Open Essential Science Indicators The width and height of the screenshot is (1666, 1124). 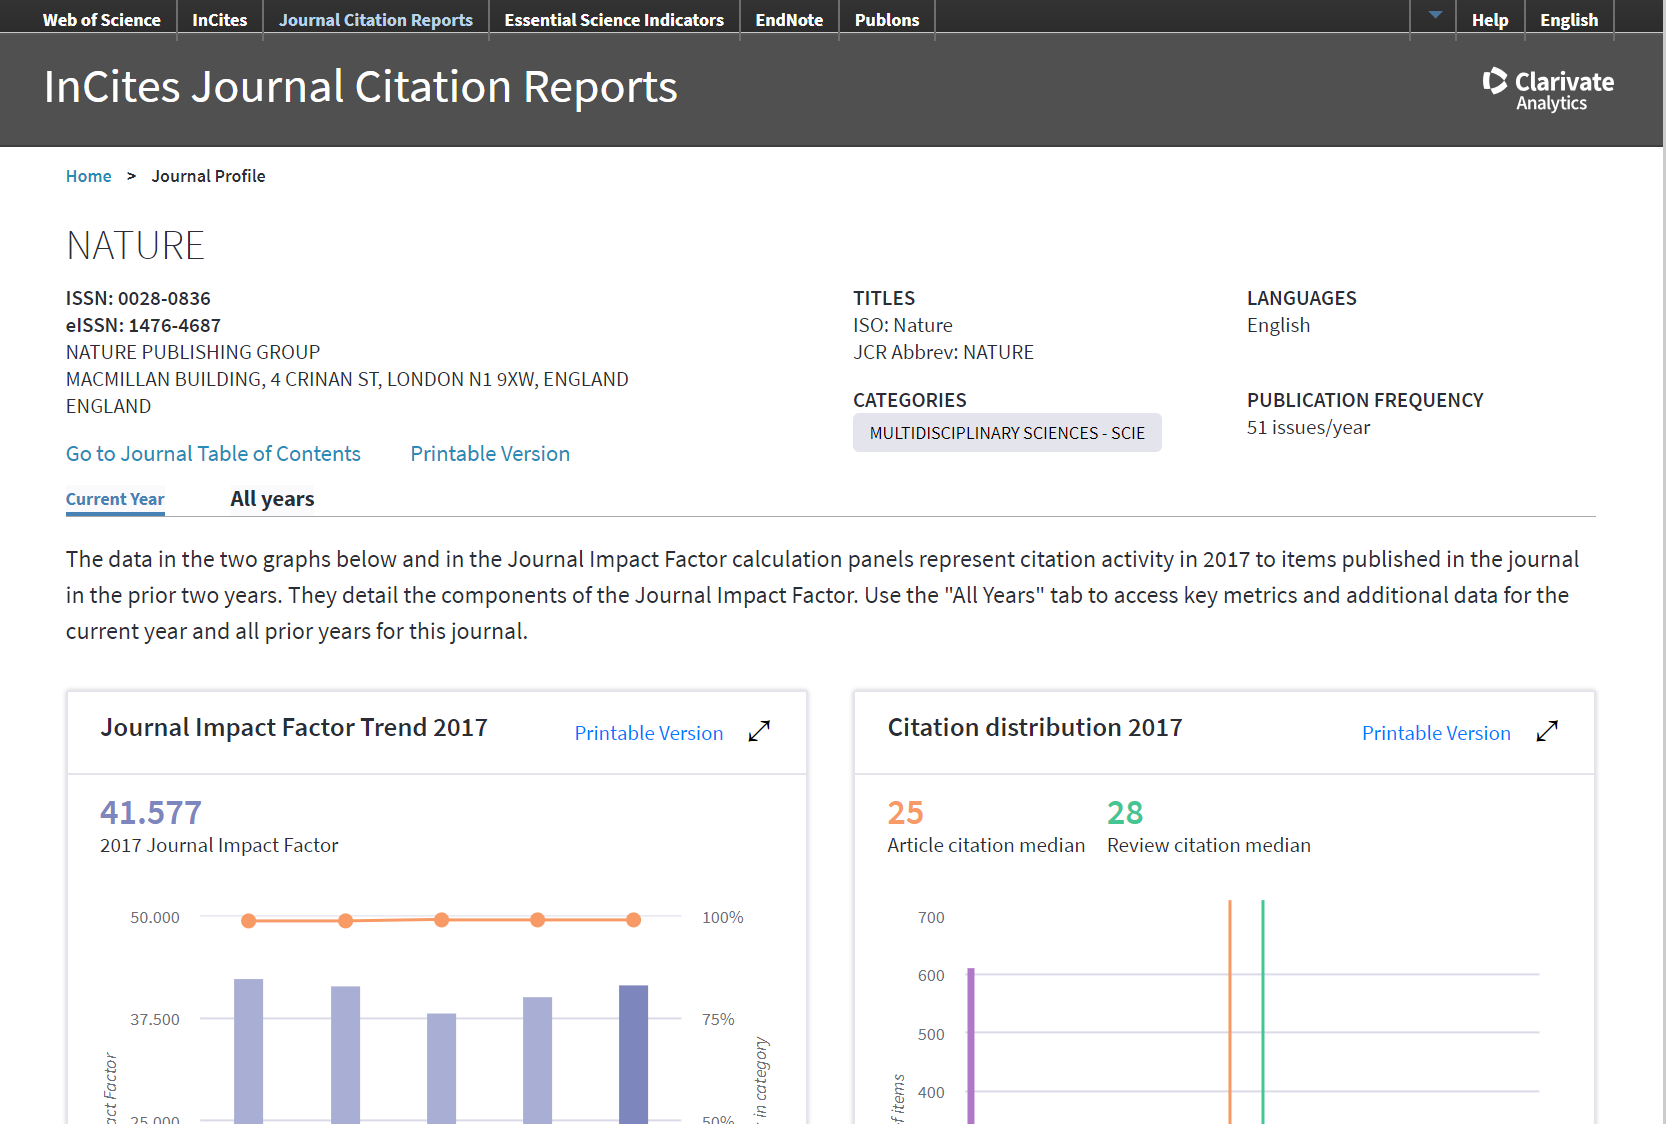point(614,20)
